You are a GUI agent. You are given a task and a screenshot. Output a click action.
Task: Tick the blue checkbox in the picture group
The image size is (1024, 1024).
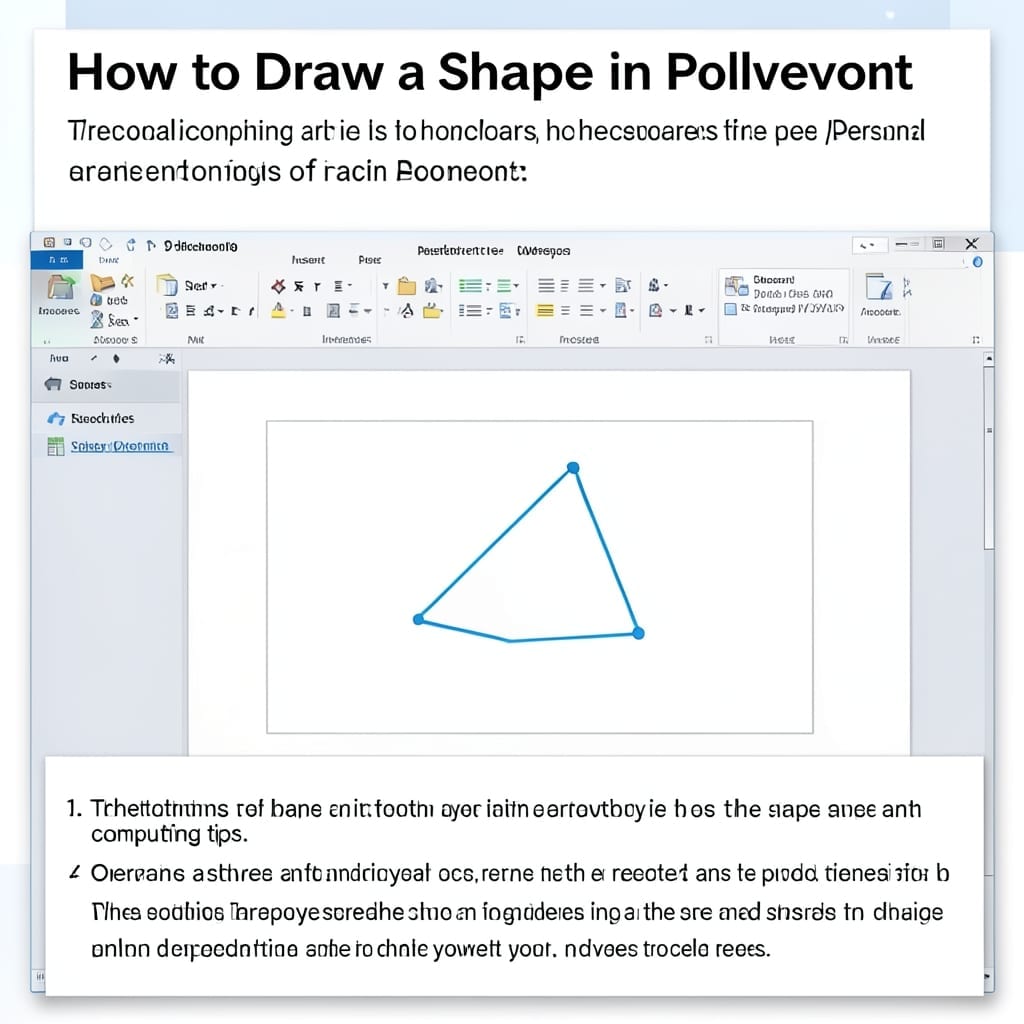point(731,309)
